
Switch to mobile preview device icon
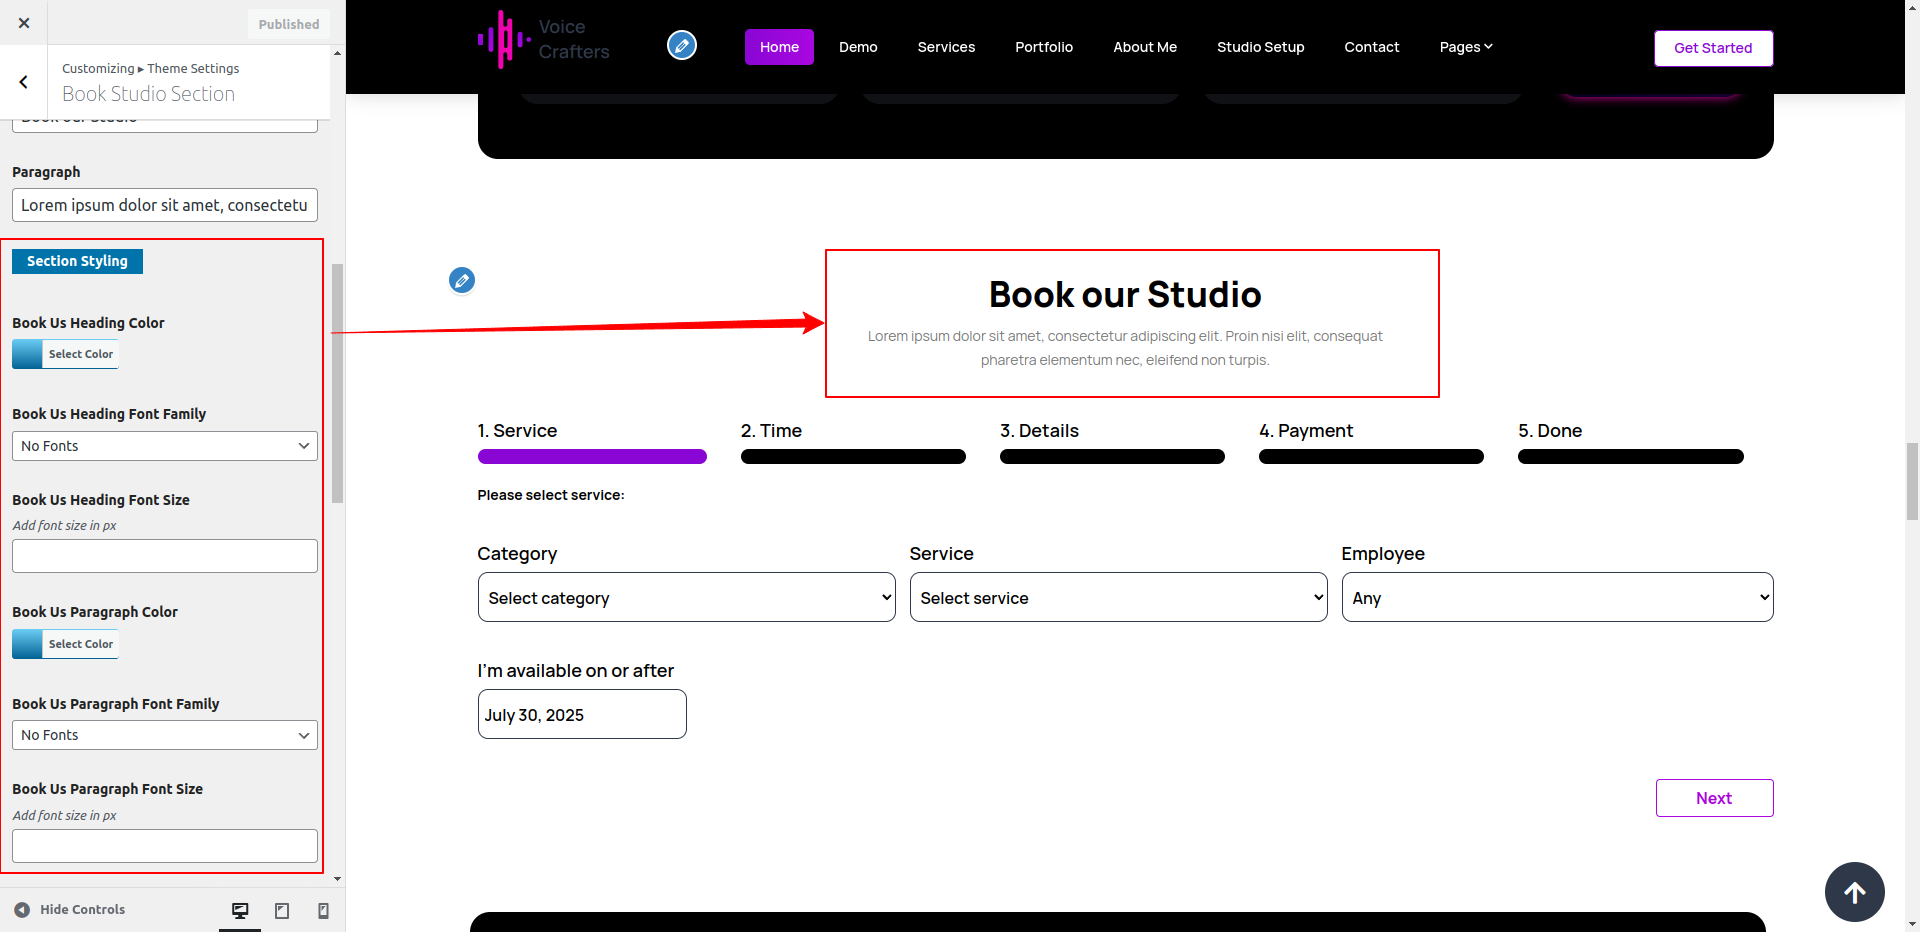(323, 910)
